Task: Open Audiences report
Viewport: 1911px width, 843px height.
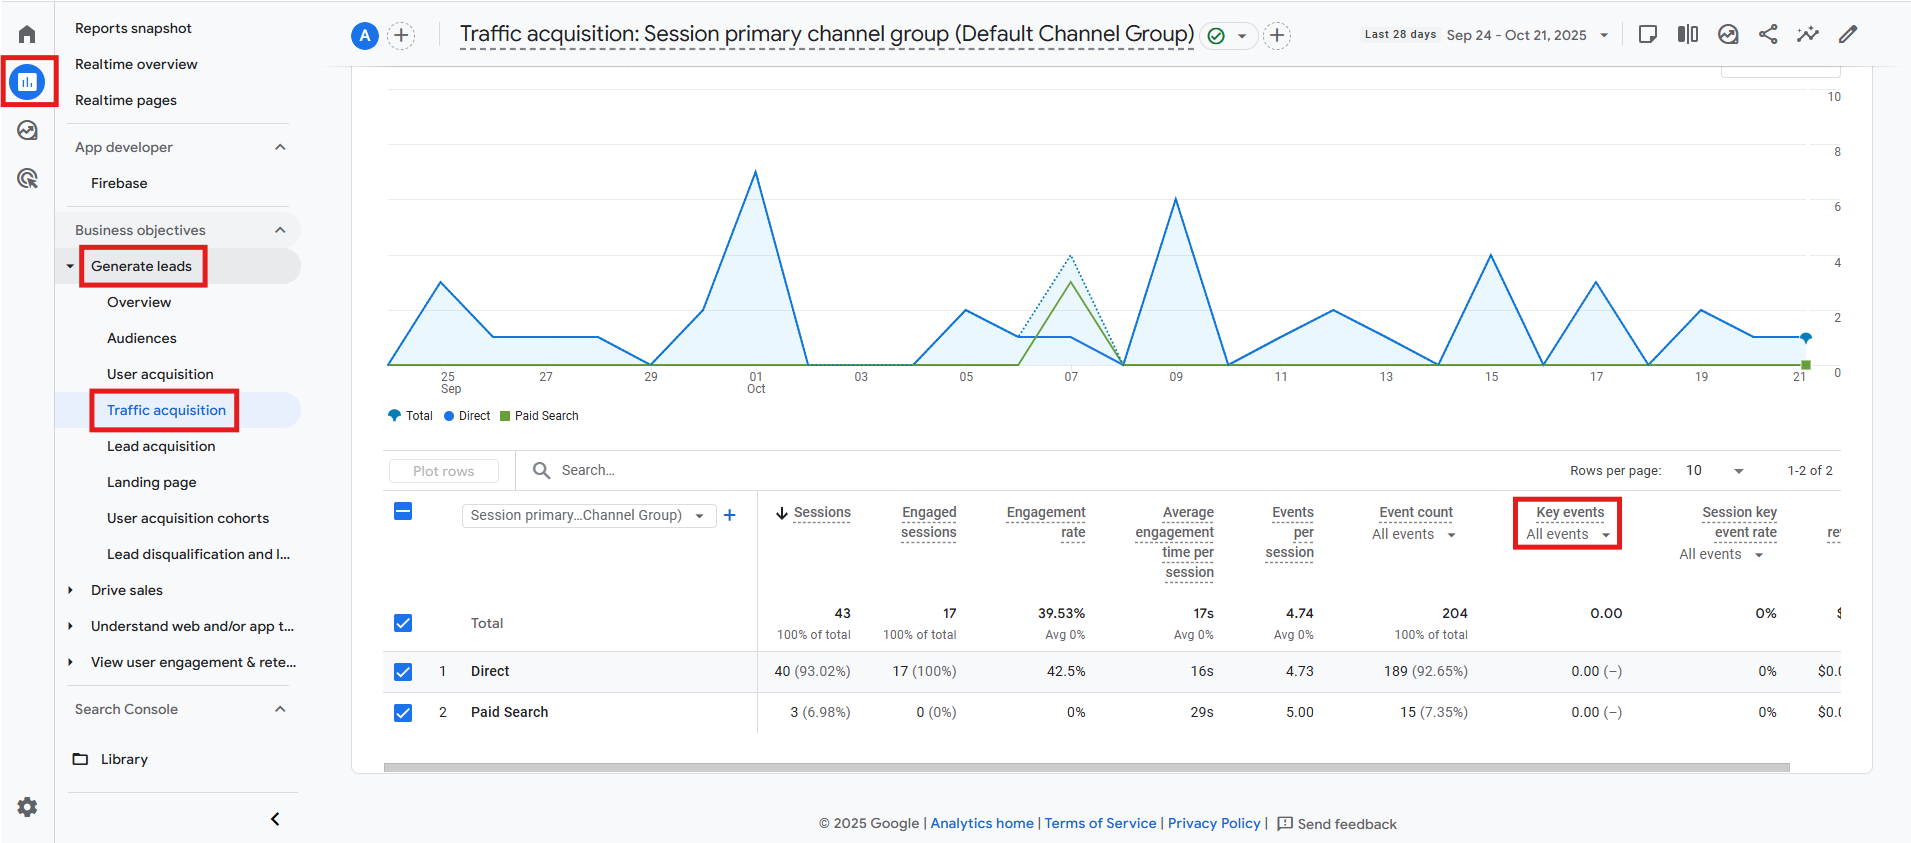Action: coord(142,338)
